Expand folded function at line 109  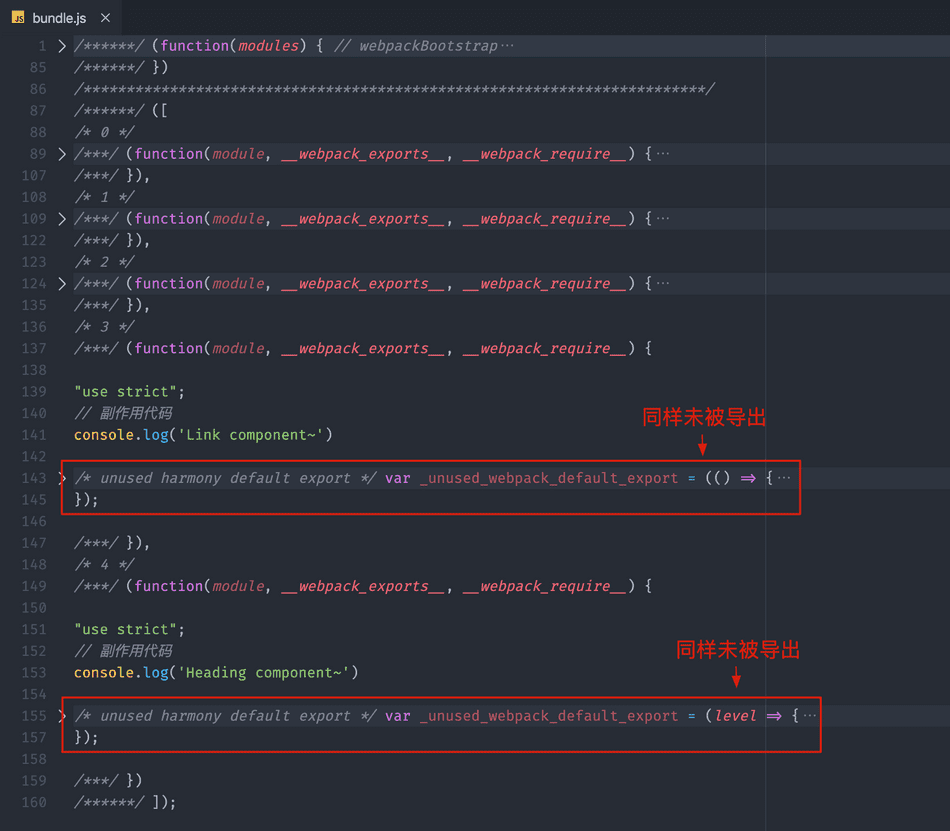(x=62, y=219)
